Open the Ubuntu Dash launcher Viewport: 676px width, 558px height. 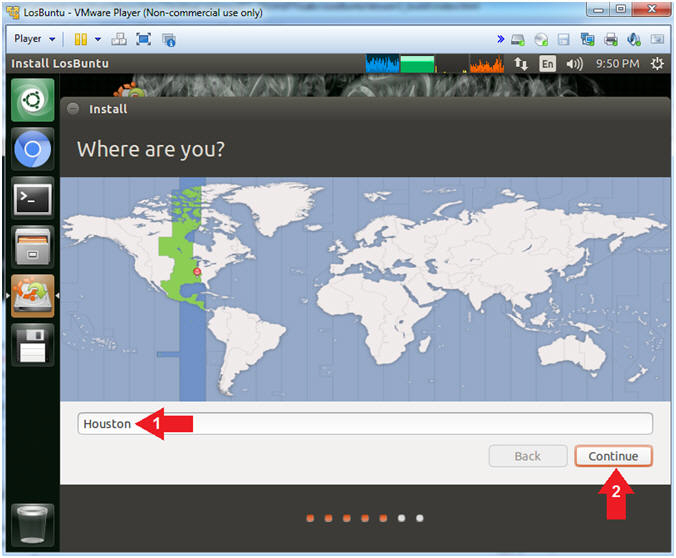pos(33,100)
